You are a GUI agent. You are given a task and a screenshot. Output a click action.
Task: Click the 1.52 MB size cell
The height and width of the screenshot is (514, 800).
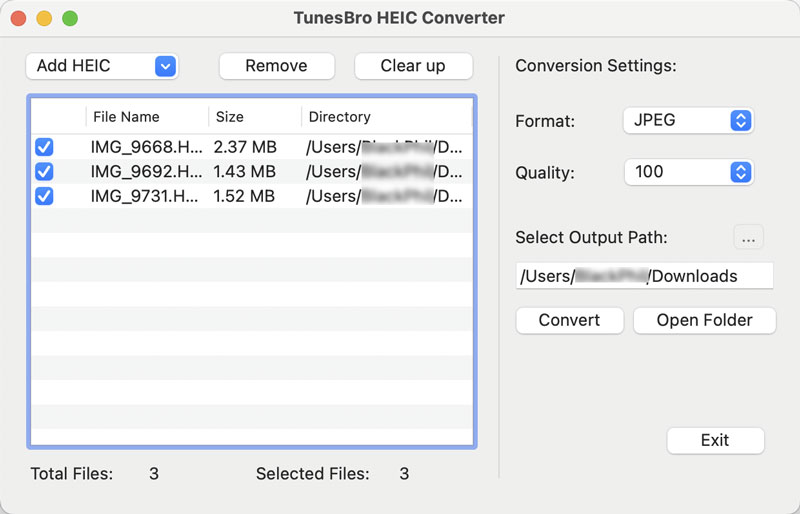(x=244, y=196)
